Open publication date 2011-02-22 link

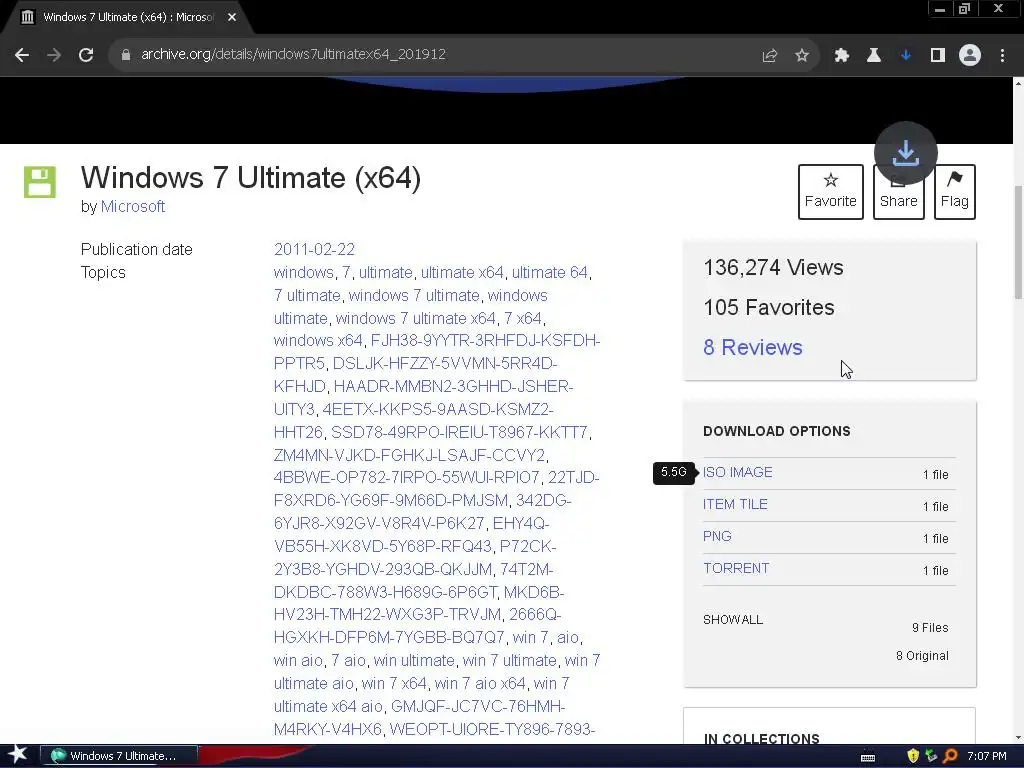(314, 249)
